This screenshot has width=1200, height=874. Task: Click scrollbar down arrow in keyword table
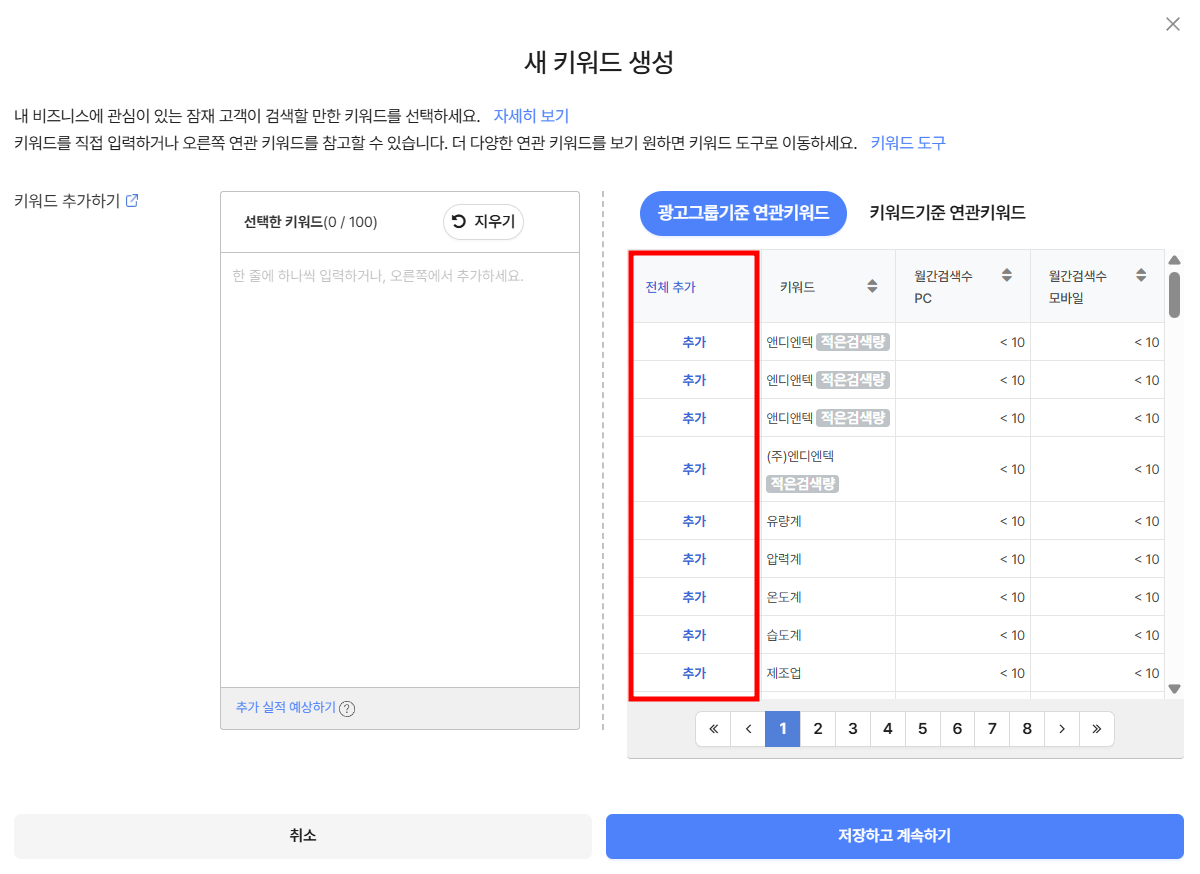pos(1175,688)
